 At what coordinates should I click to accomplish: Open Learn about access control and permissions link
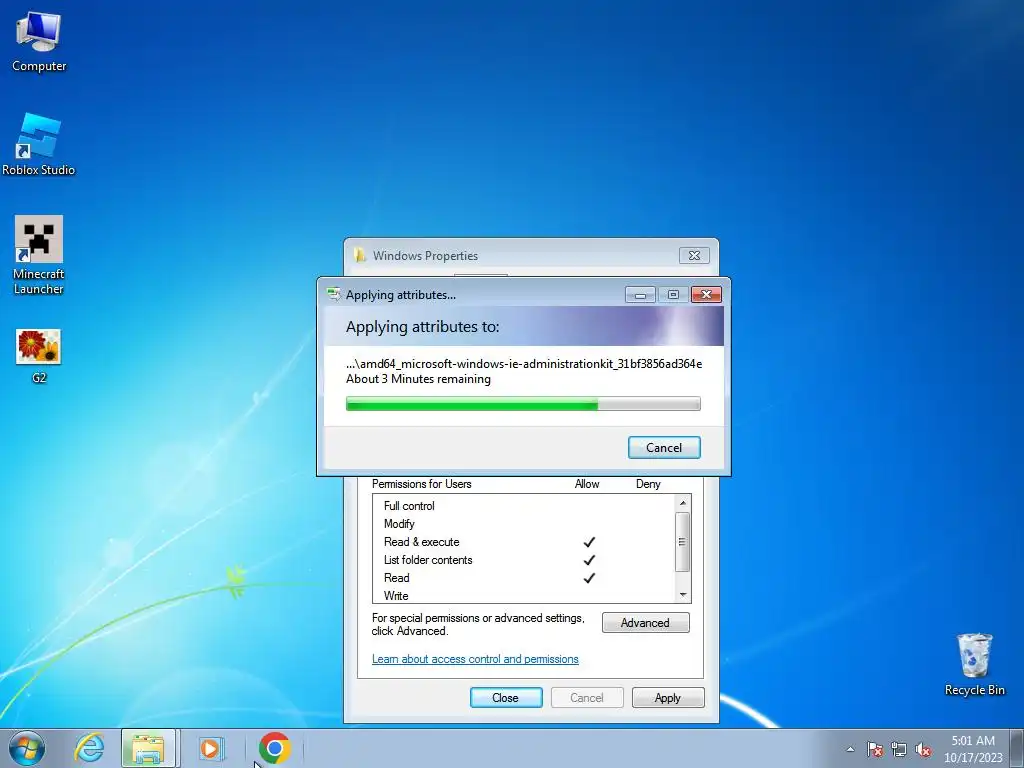click(475, 659)
